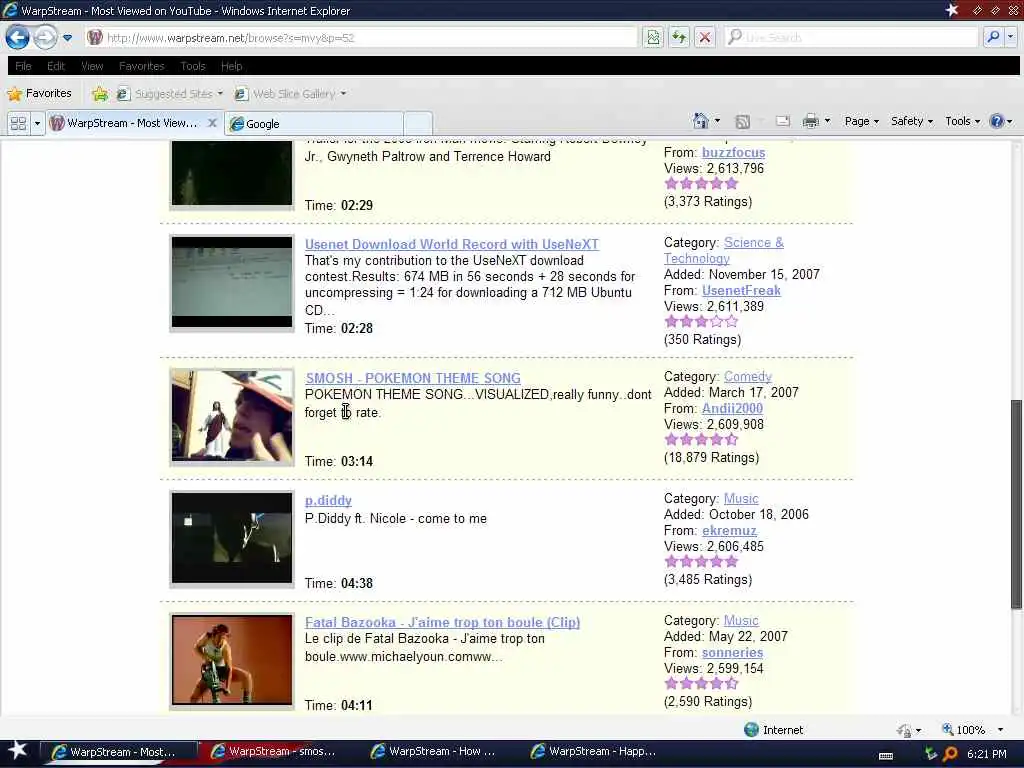Open the Help menu

tap(231, 66)
